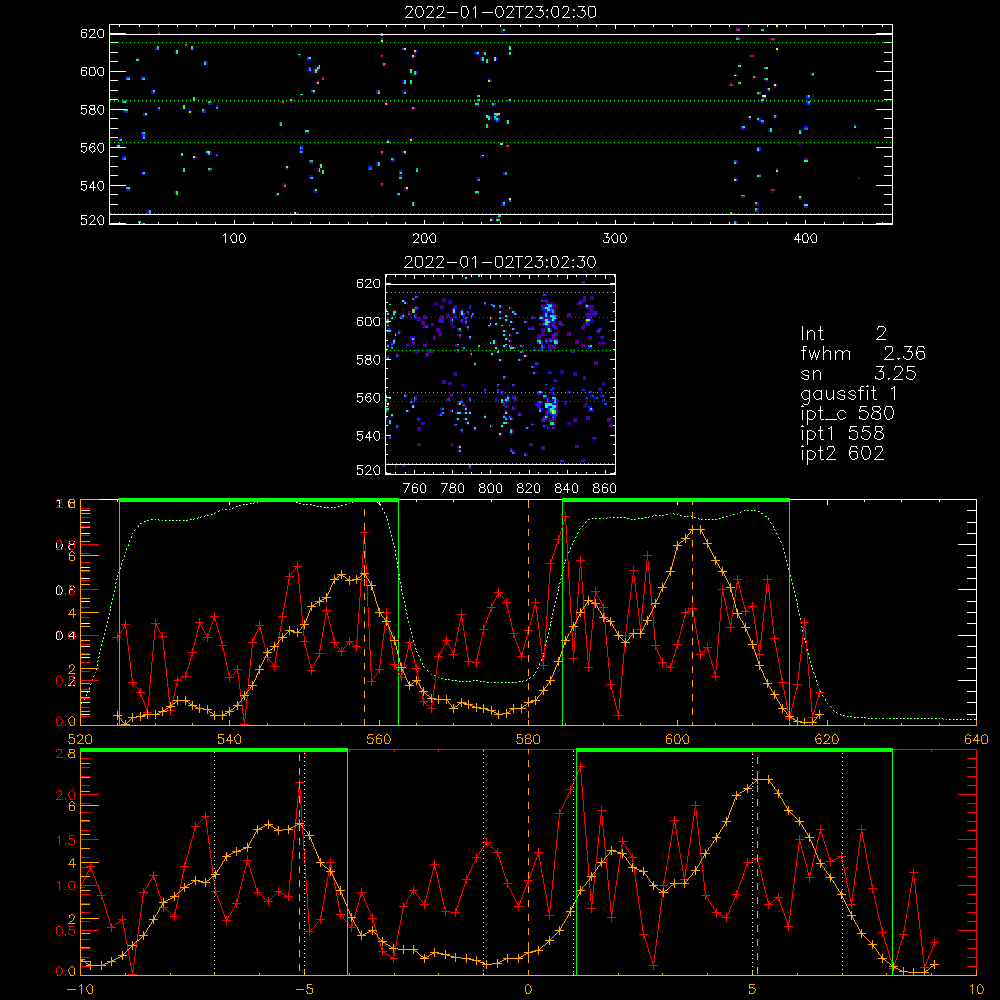Click x-axis label -5 on bottom plot
The width and height of the screenshot is (1000, 1000).
pos(305,990)
